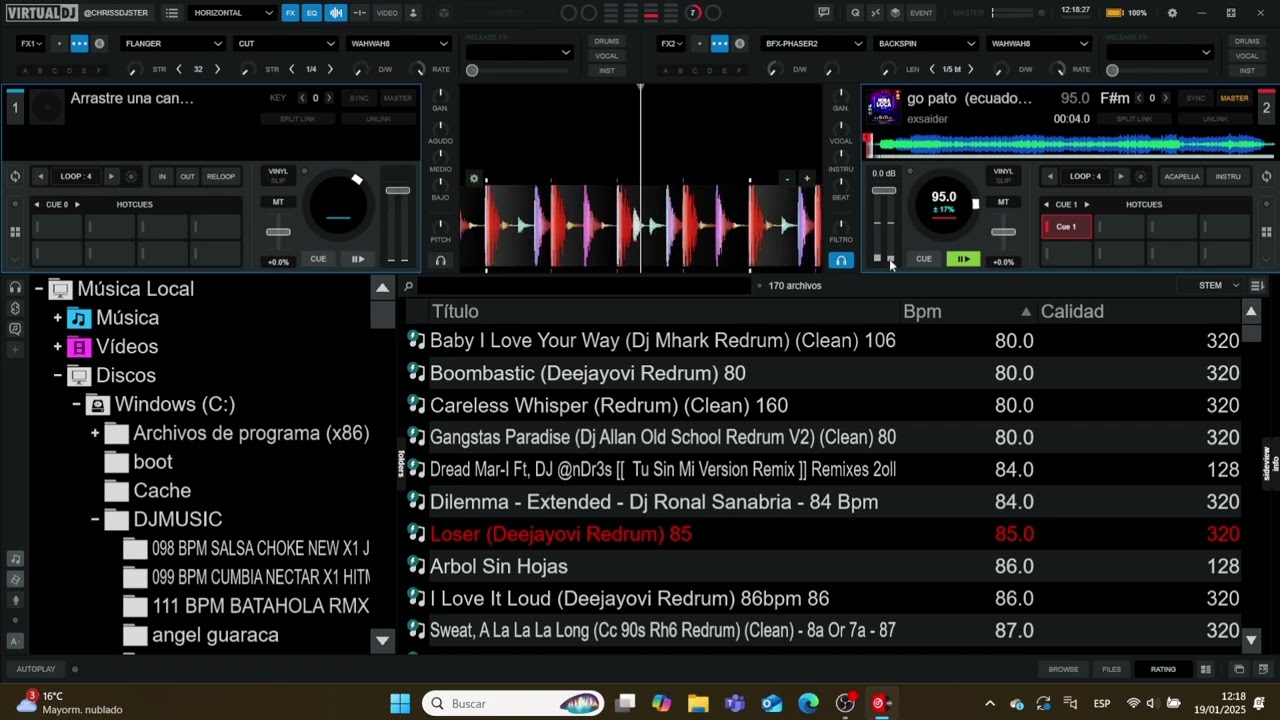This screenshot has width=1280, height=720.
Task: Zoom in waveform with the plus icon
Action: click(807, 179)
